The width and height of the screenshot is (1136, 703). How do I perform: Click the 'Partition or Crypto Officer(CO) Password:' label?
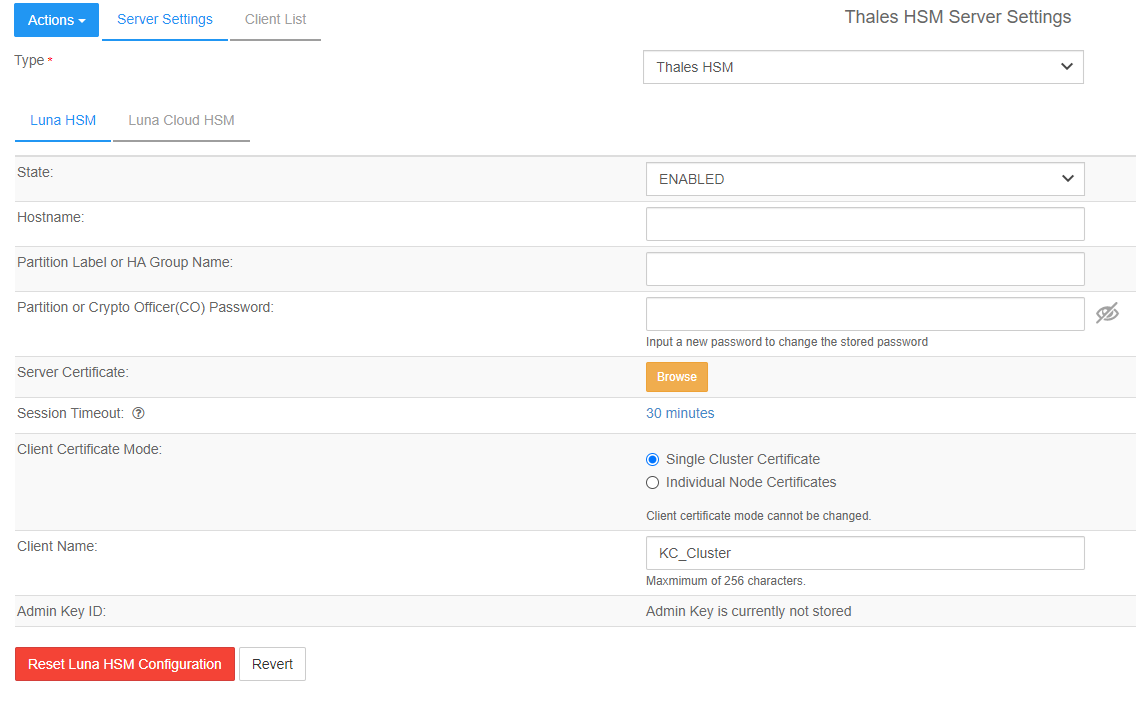pyautogui.click(x=146, y=307)
